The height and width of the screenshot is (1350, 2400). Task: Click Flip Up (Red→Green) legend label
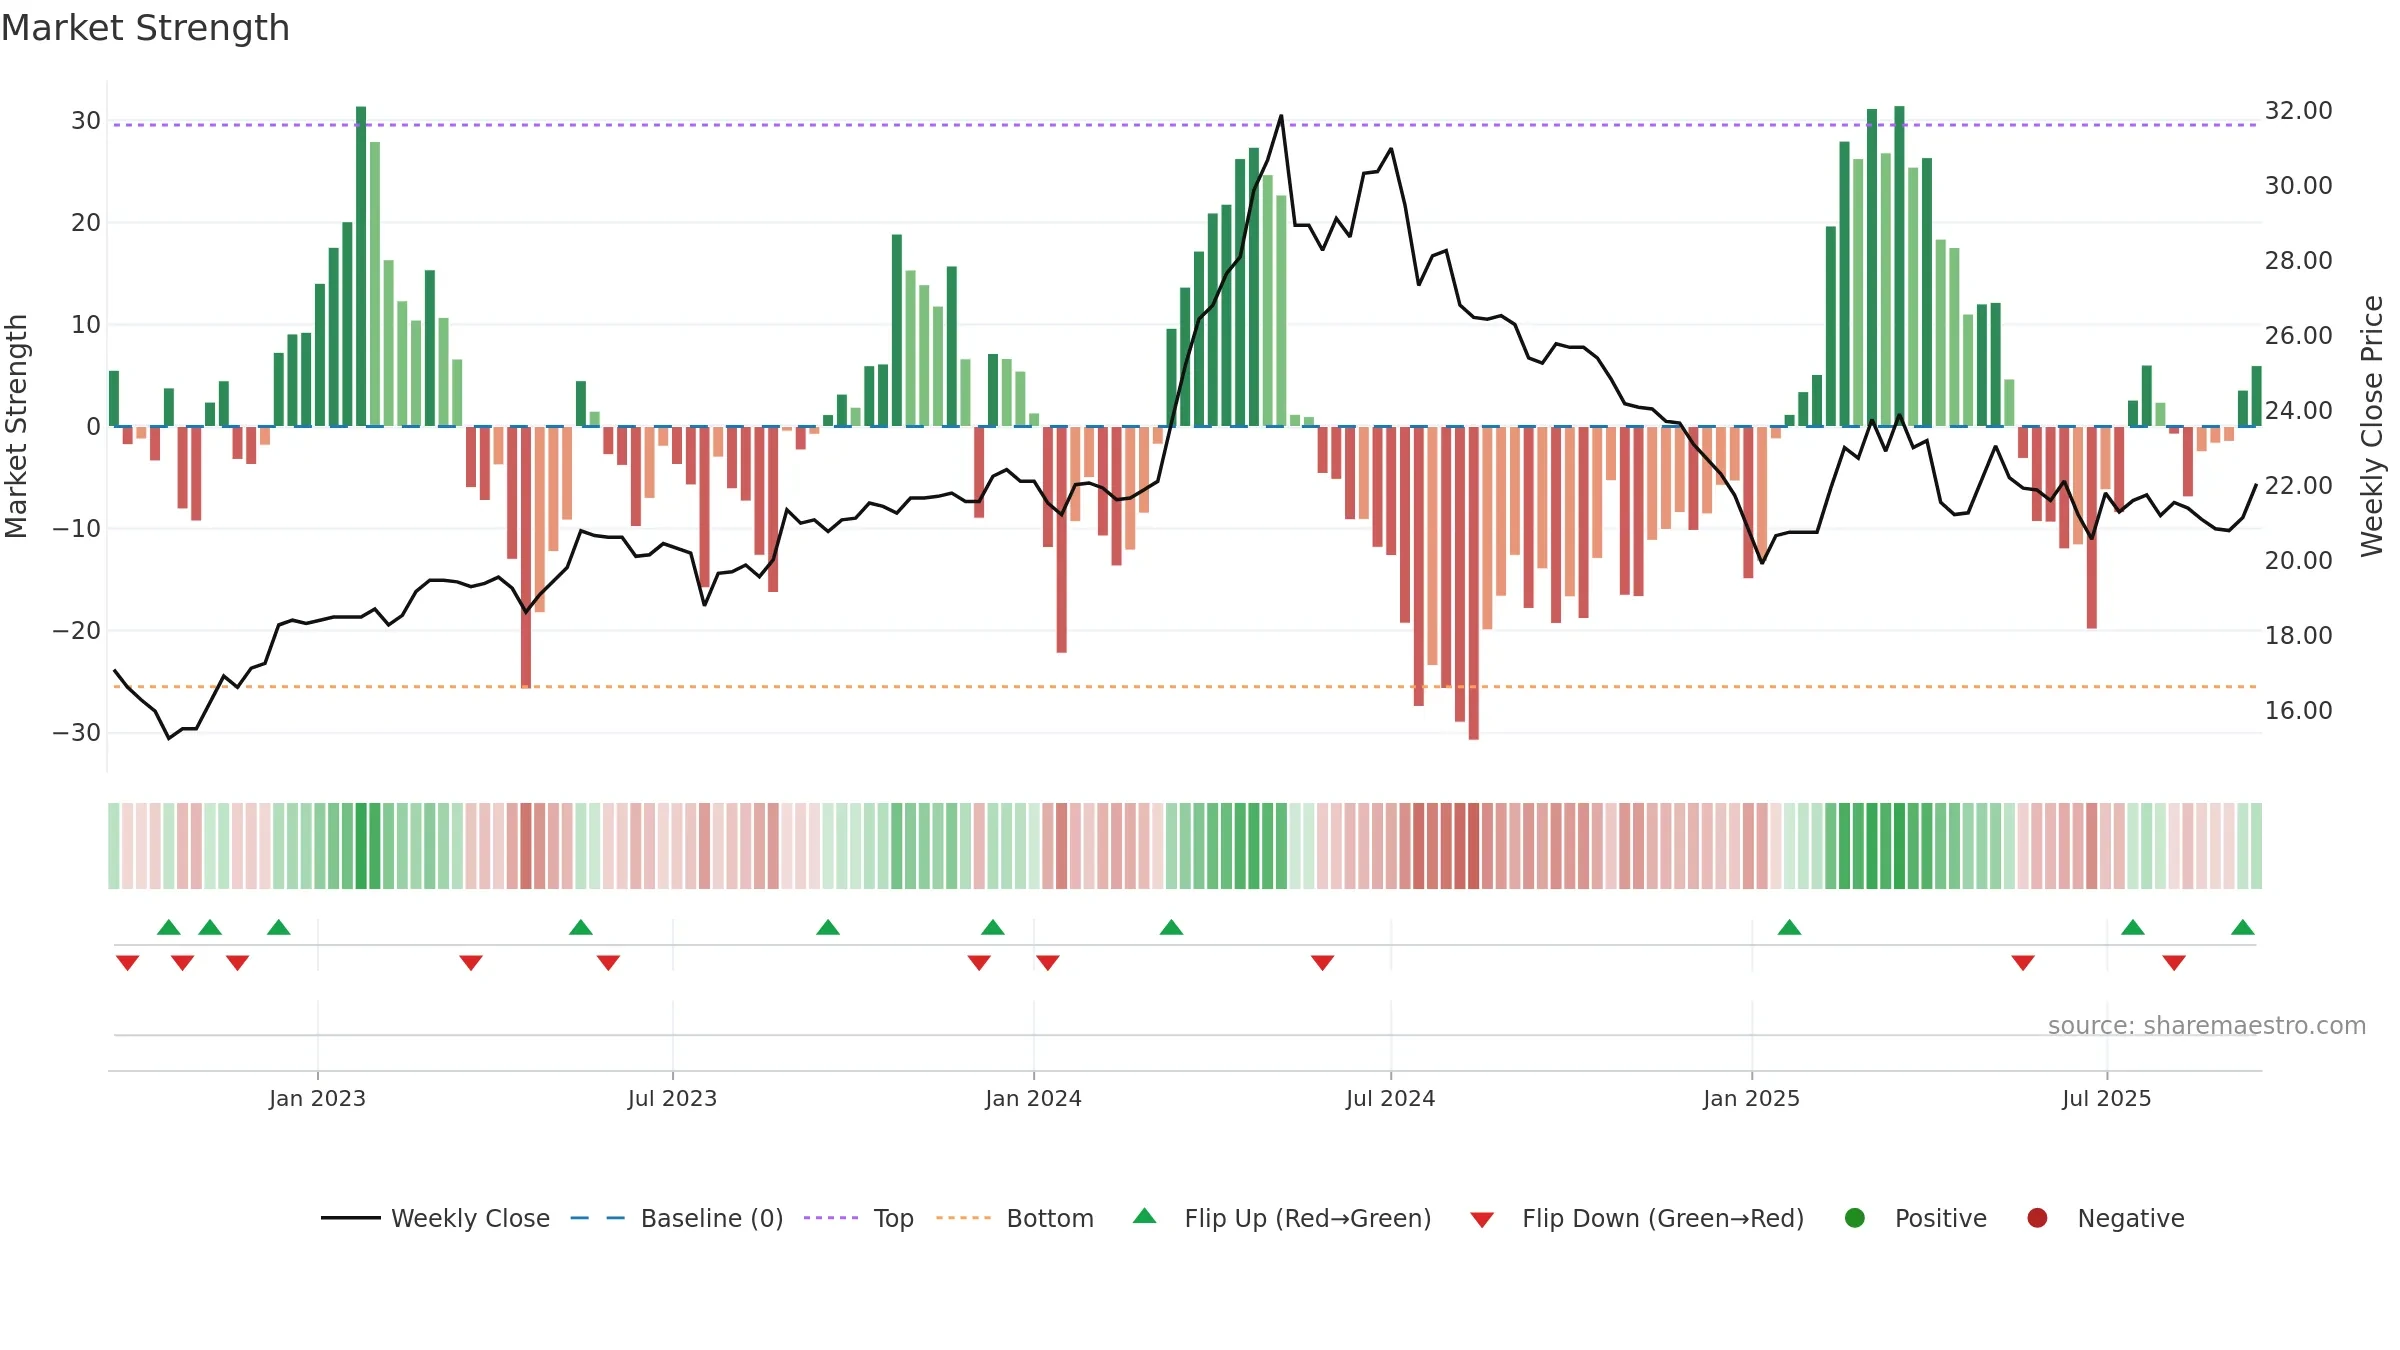point(1308,1219)
